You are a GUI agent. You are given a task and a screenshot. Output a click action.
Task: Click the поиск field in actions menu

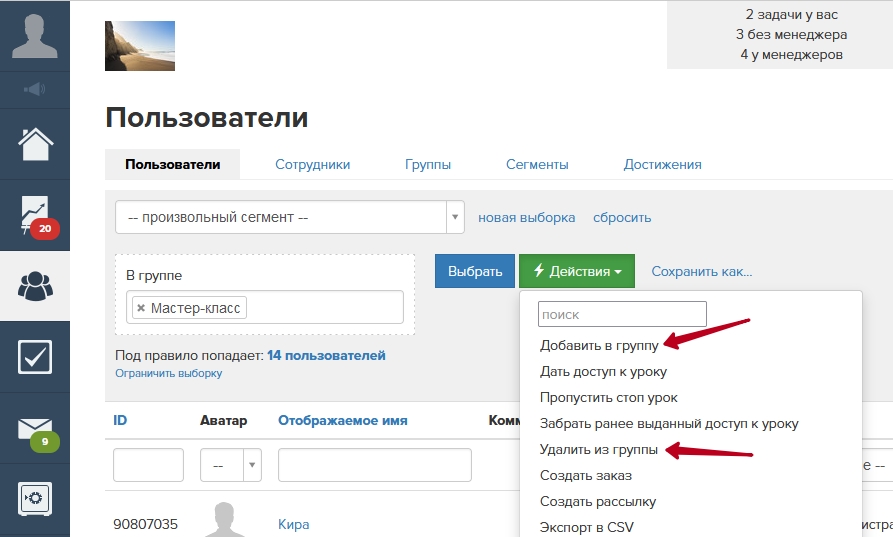(x=622, y=315)
